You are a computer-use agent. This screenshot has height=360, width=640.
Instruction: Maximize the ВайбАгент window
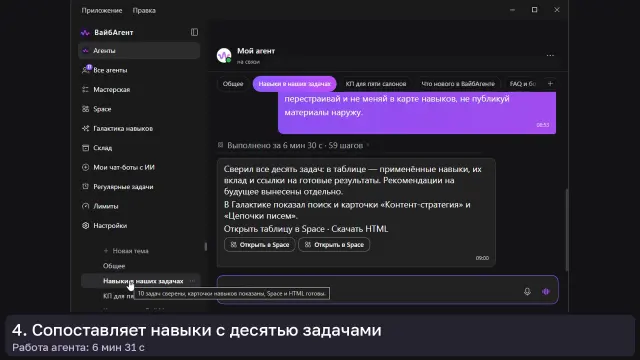pyautogui.click(x=534, y=10)
